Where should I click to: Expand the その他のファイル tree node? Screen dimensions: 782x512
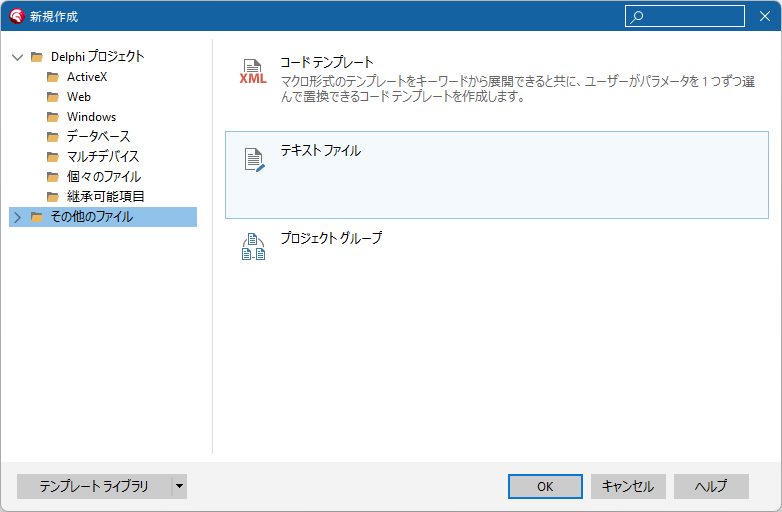(x=17, y=217)
